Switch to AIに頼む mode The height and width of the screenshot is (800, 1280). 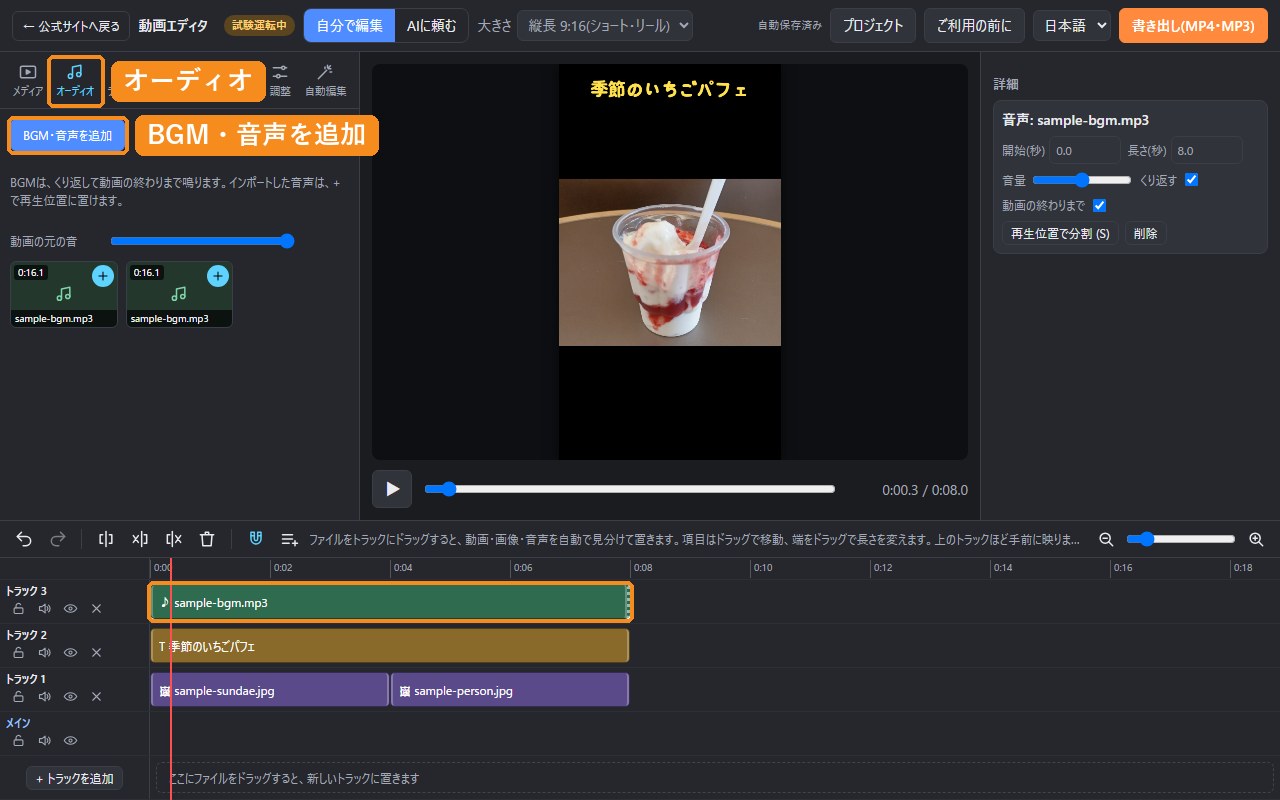[x=431, y=26]
